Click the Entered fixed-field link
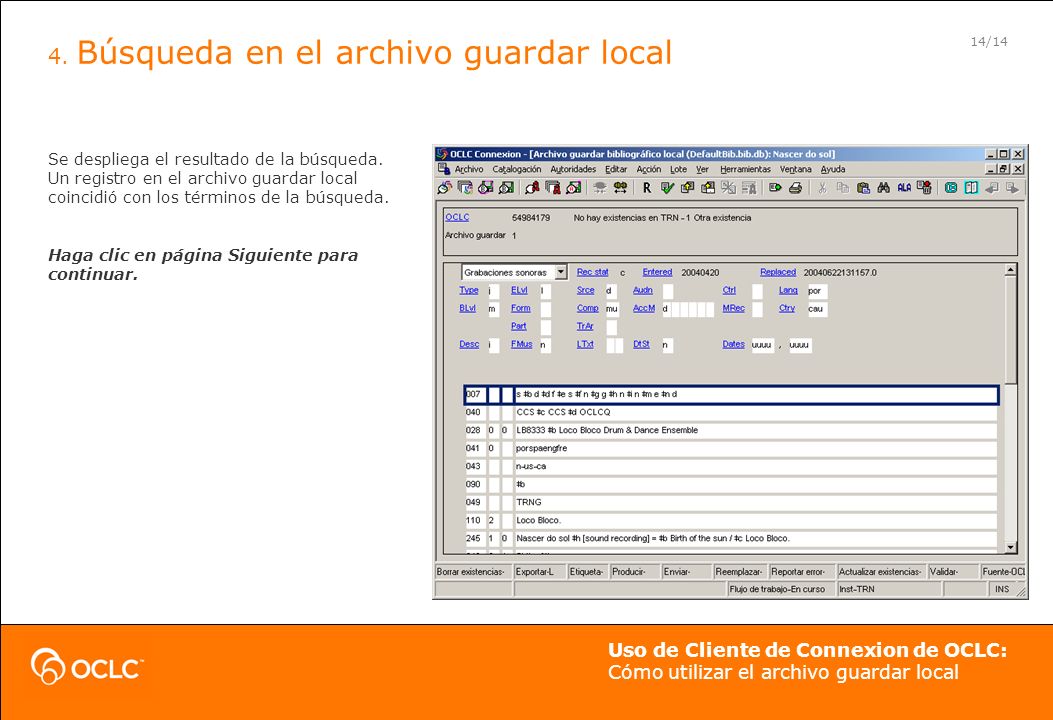This screenshot has height=720, width=1053. click(657, 272)
